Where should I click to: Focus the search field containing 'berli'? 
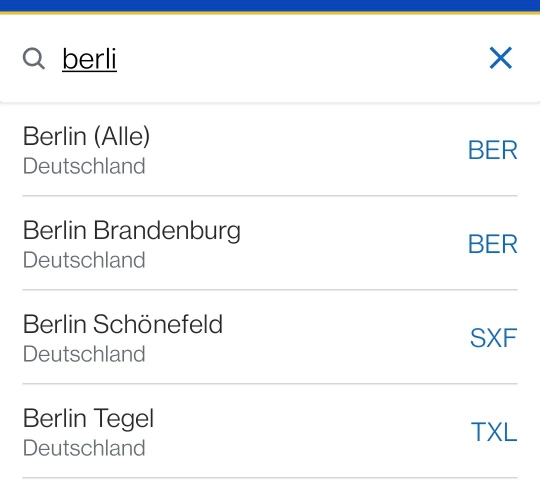(x=270, y=59)
